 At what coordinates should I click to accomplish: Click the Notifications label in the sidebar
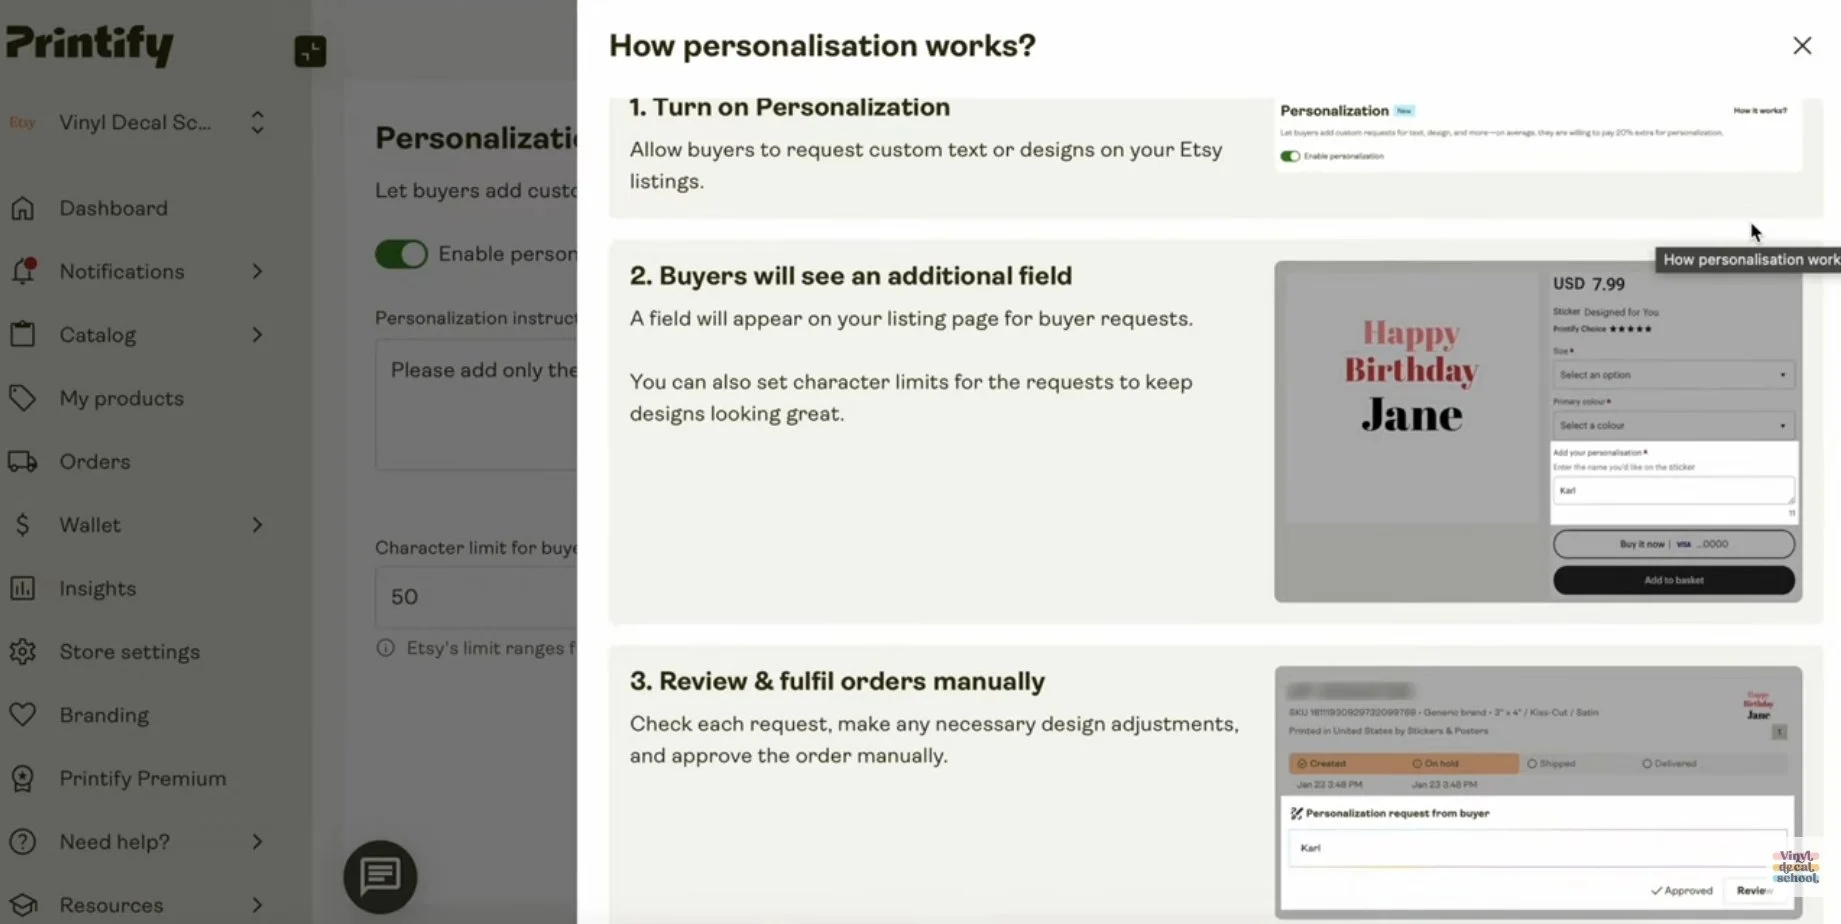click(x=121, y=271)
